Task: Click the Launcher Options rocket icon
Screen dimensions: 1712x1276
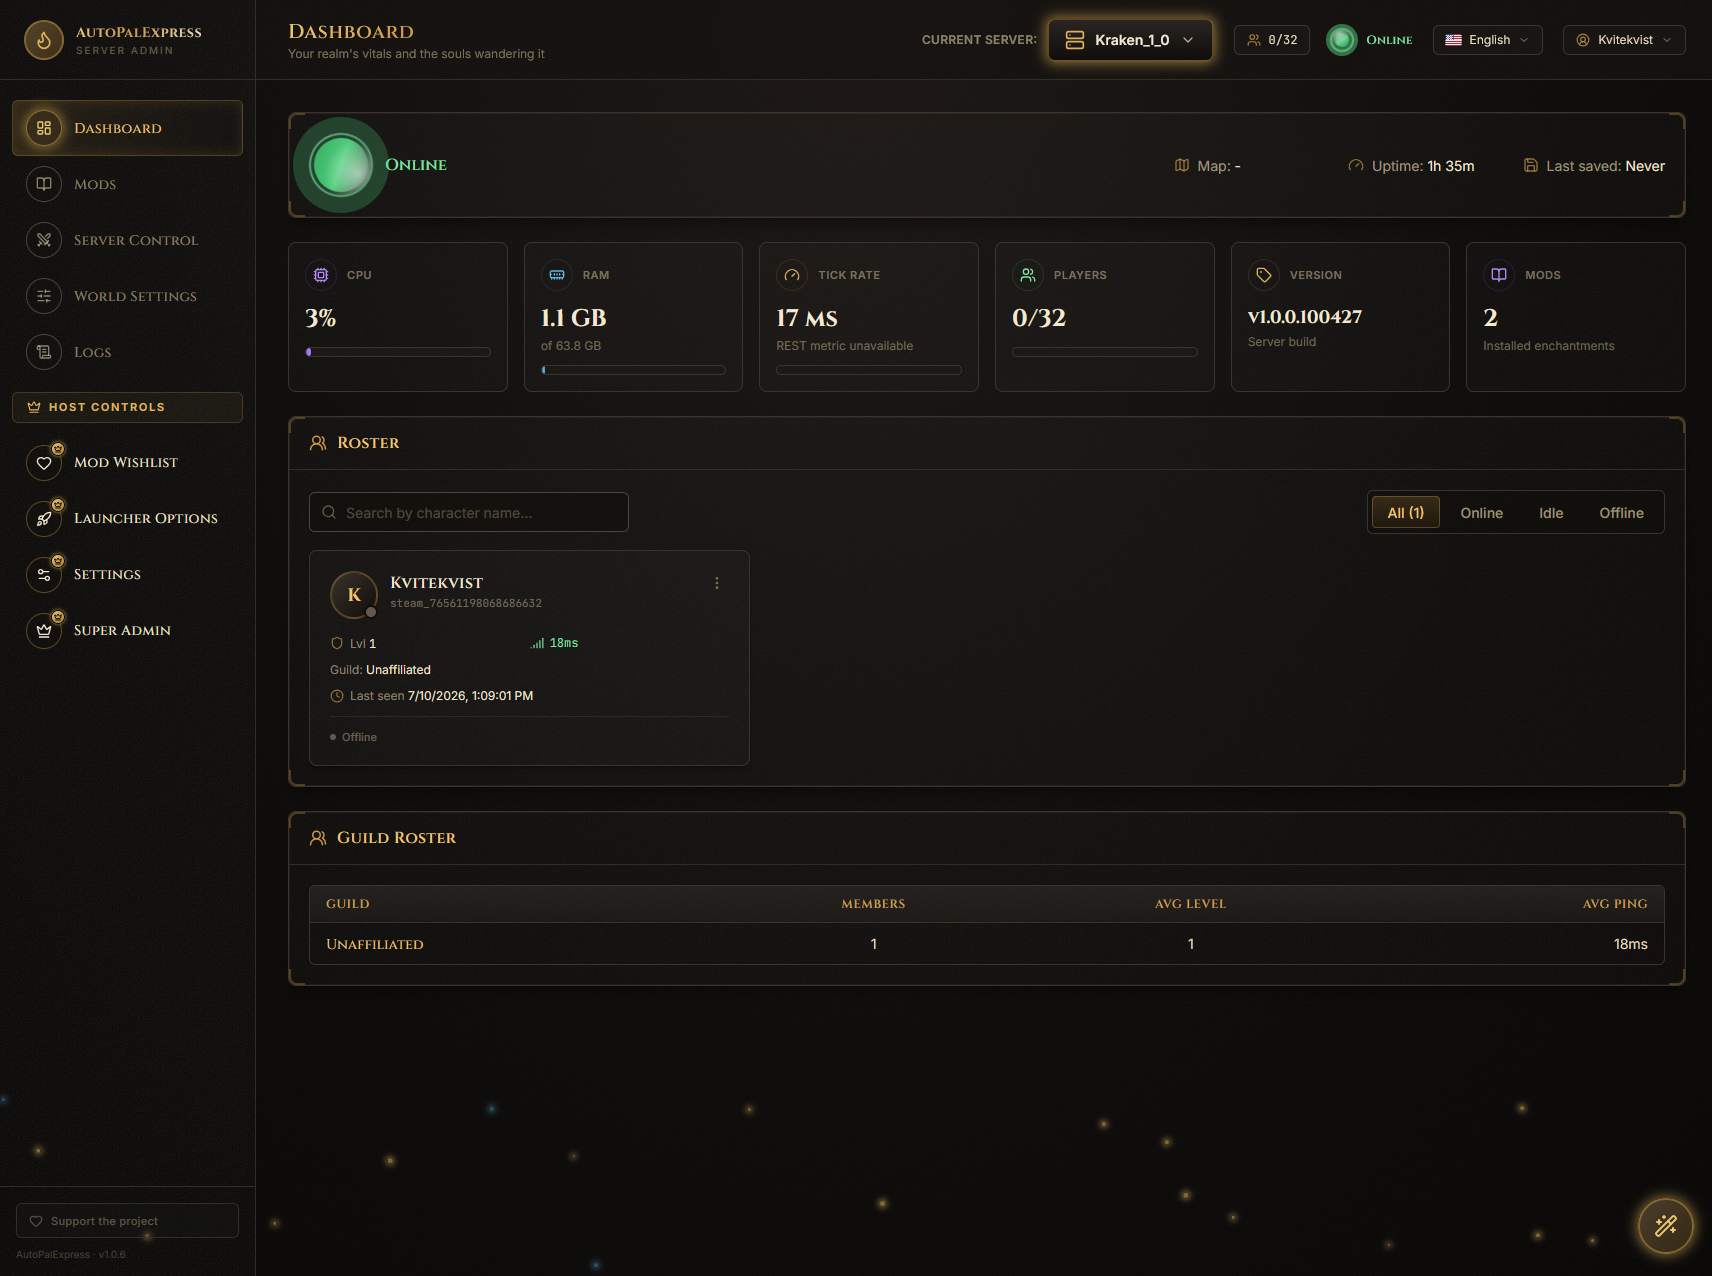Action: pos(44,519)
